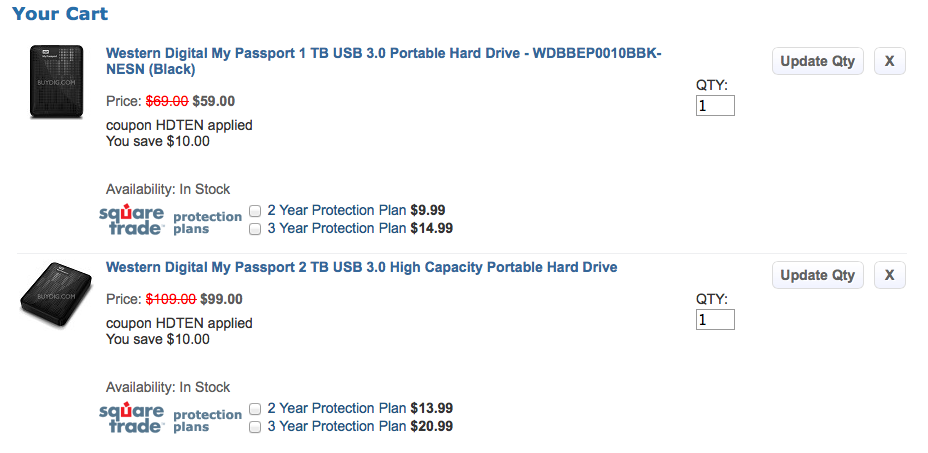Enable the $20.99 3 Year Protection Plan

pyautogui.click(x=255, y=427)
